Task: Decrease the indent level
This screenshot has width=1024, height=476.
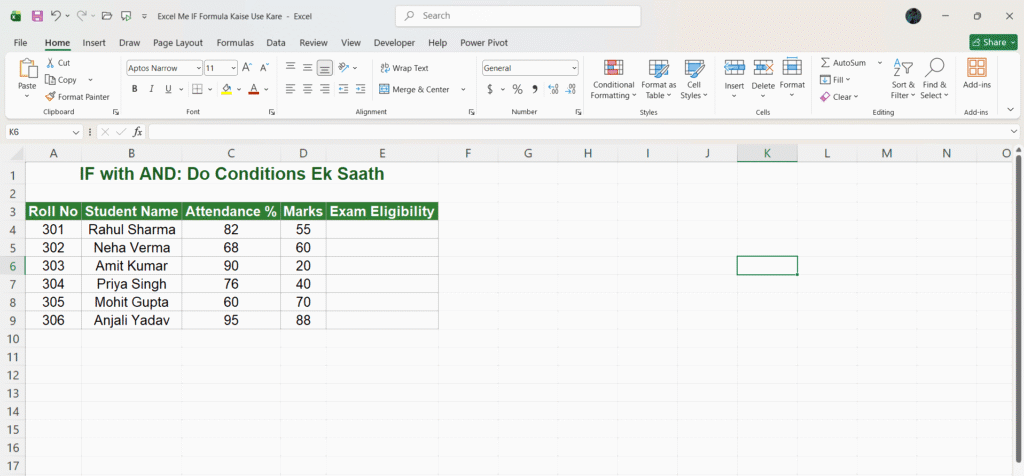Action: [344, 89]
